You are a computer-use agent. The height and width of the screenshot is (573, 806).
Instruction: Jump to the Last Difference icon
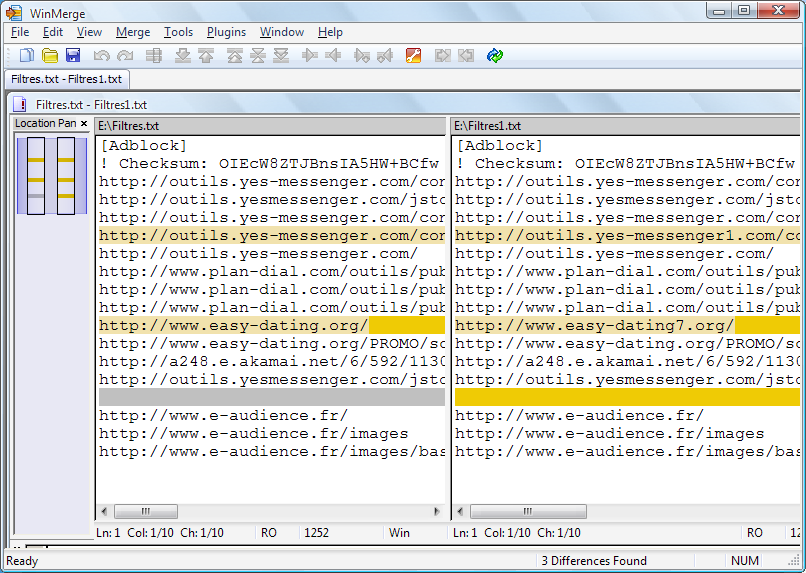pos(281,56)
